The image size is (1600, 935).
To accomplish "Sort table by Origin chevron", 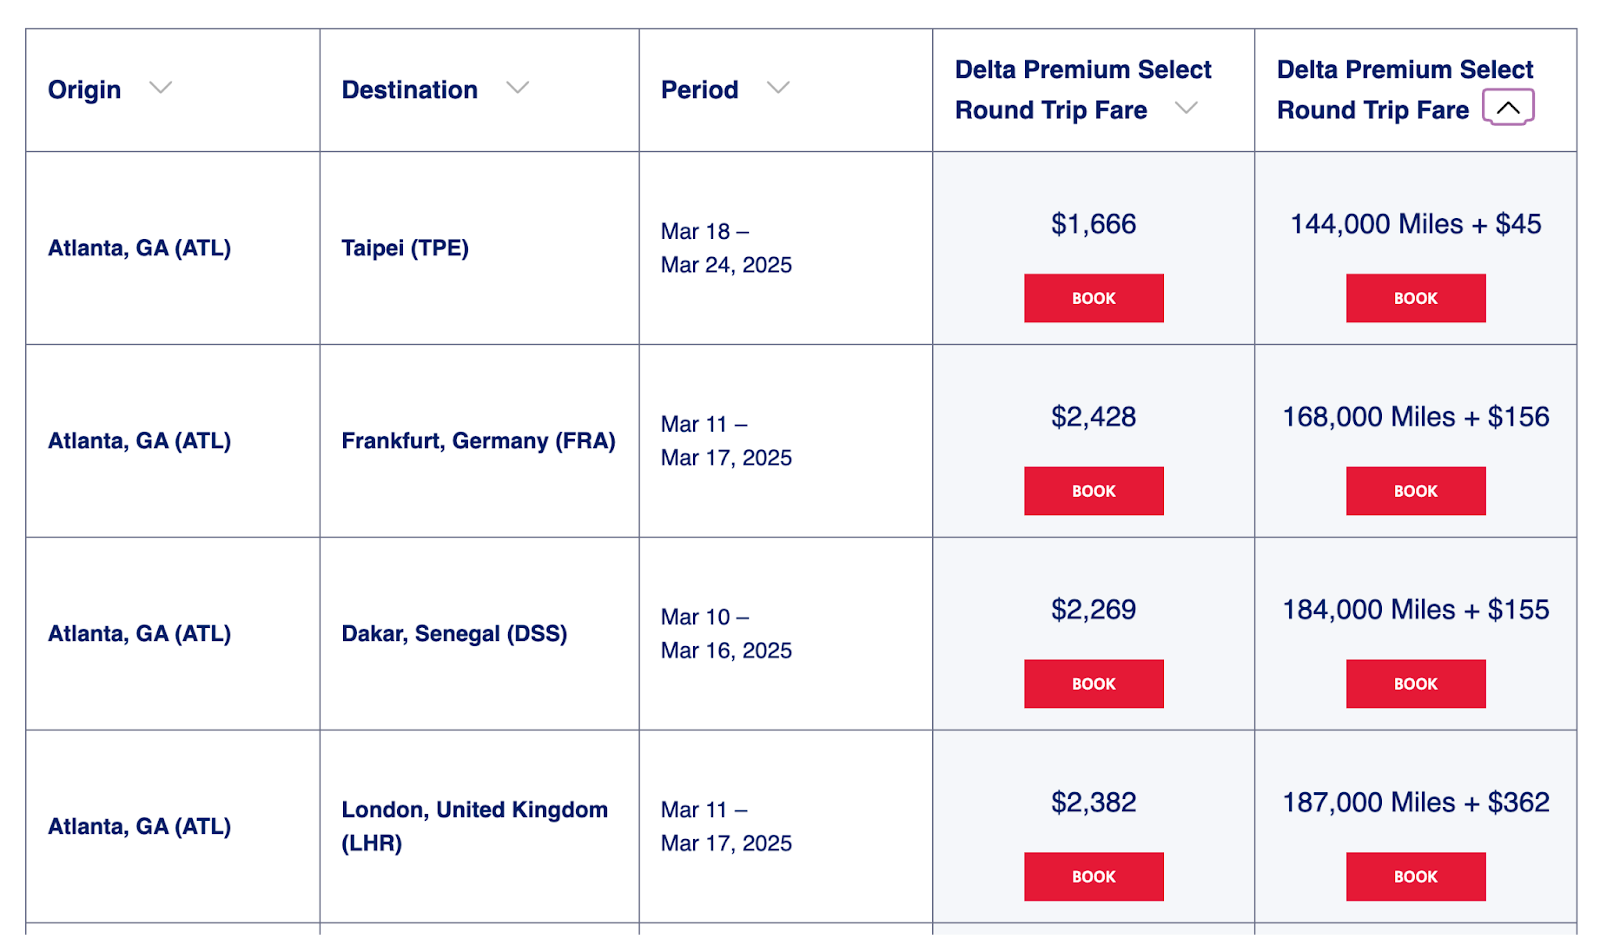I will pos(160,88).
